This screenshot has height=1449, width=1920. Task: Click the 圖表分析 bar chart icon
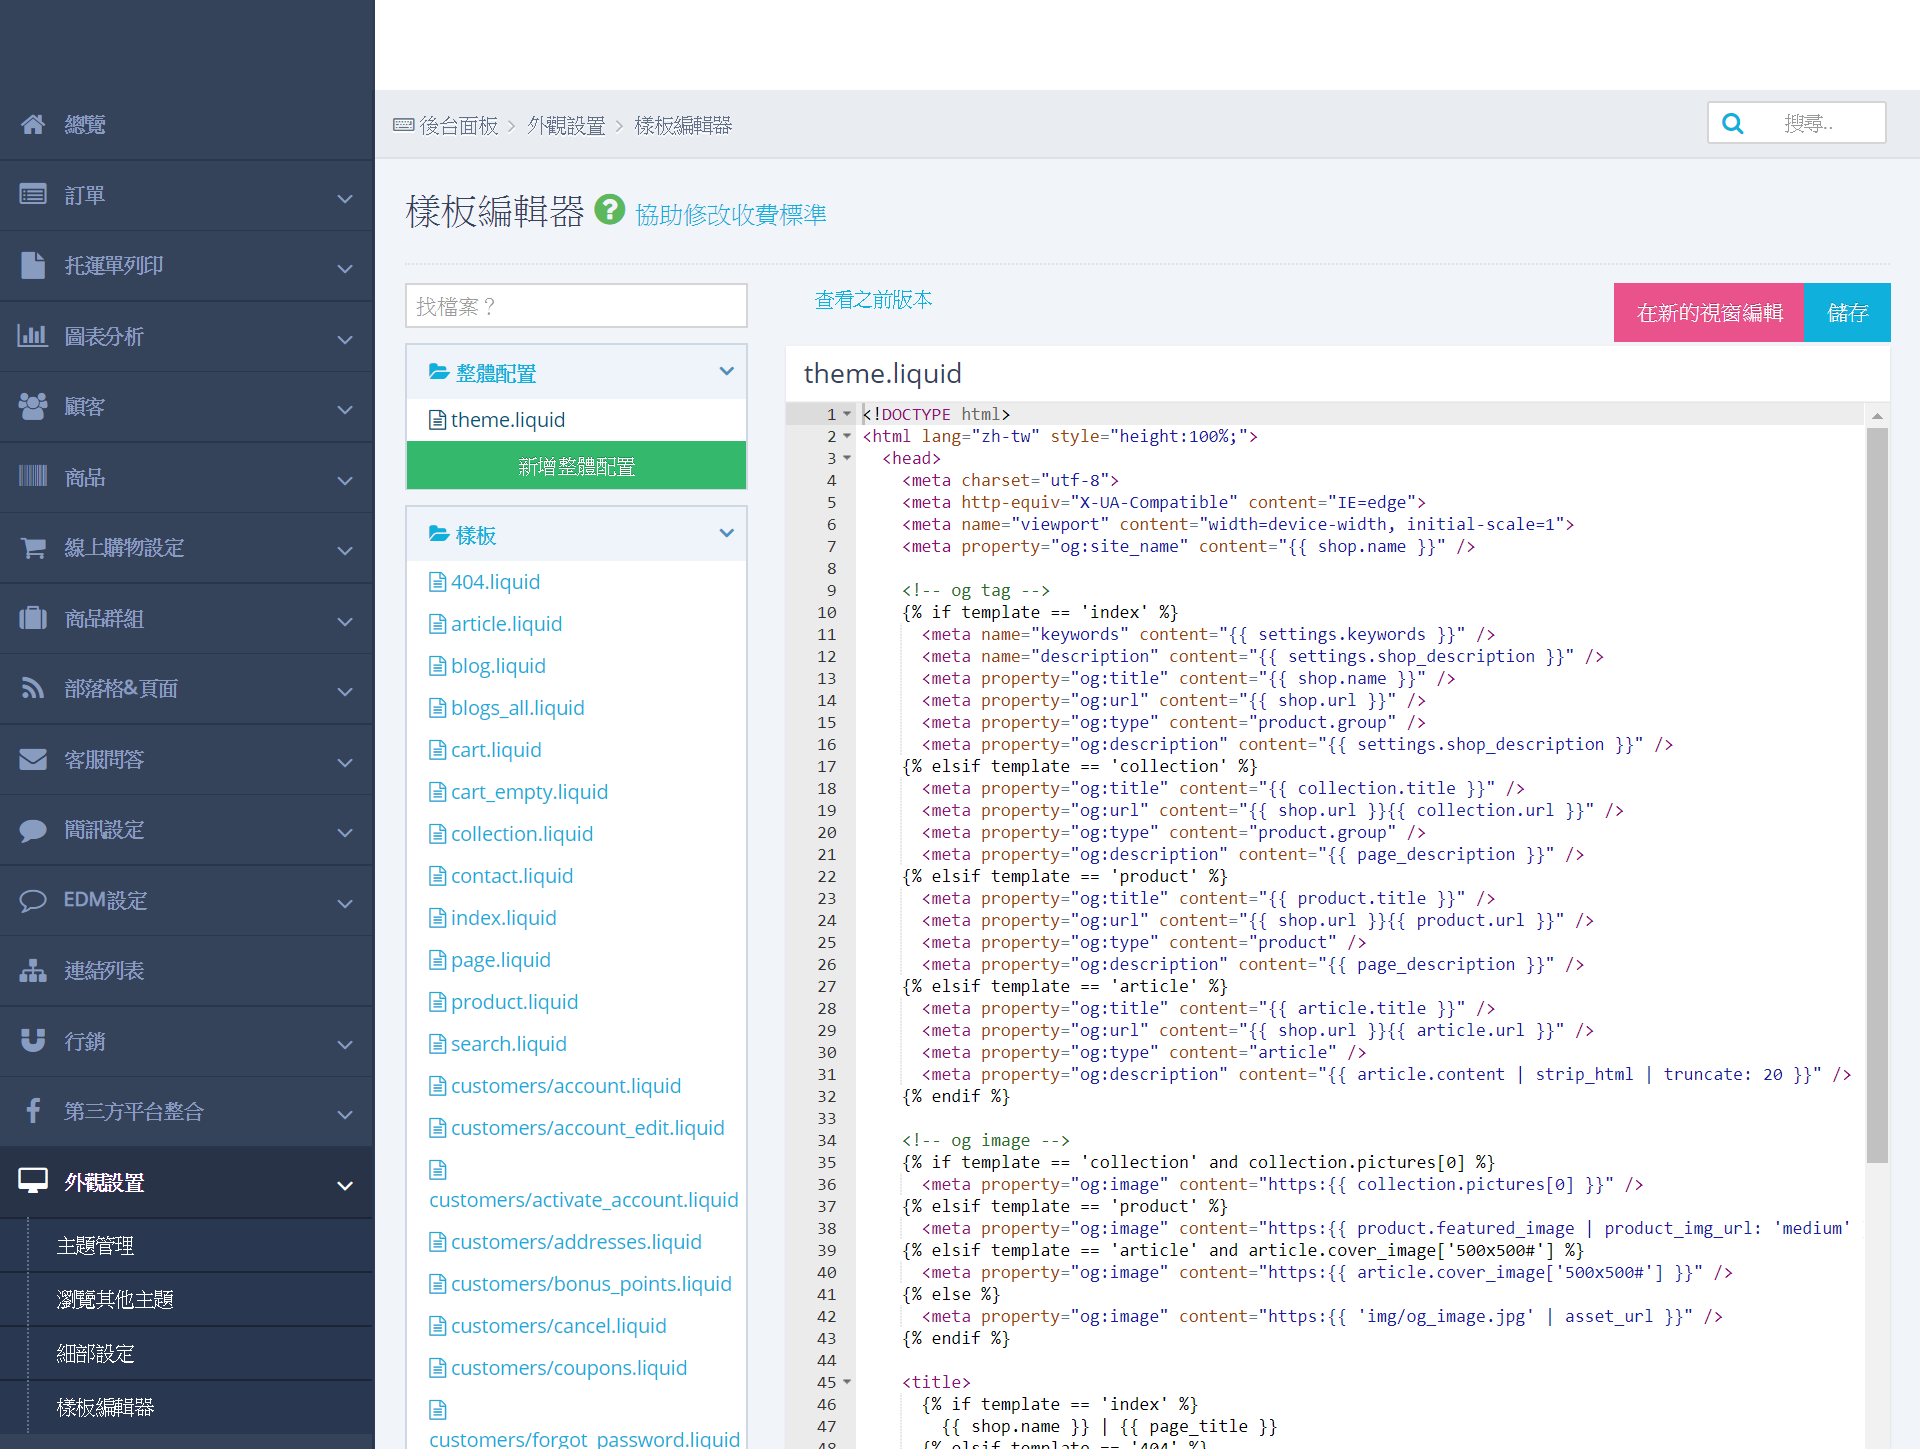pyautogui.click(x=33, y=335)
